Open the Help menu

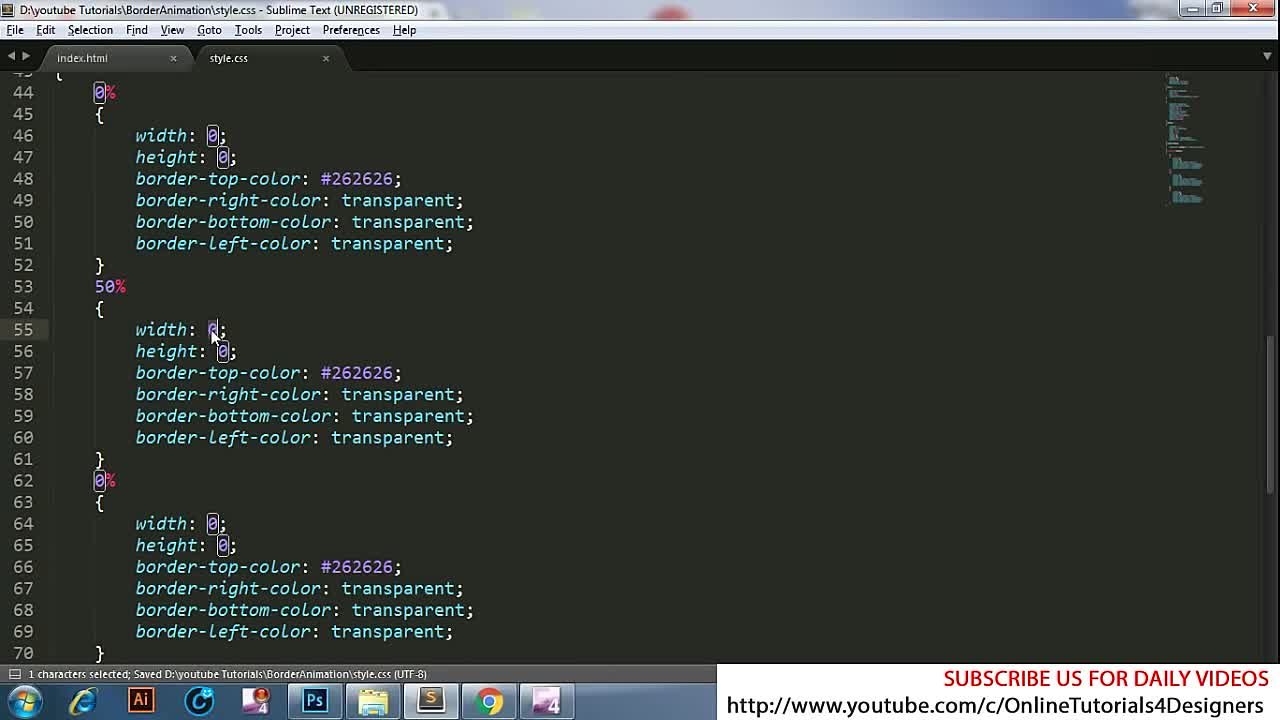(404, 30)
